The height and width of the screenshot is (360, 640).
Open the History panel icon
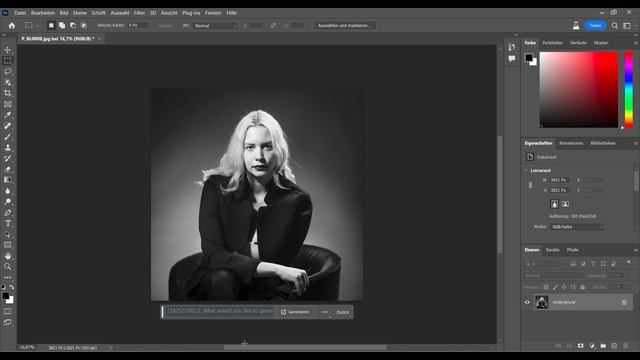512,47
